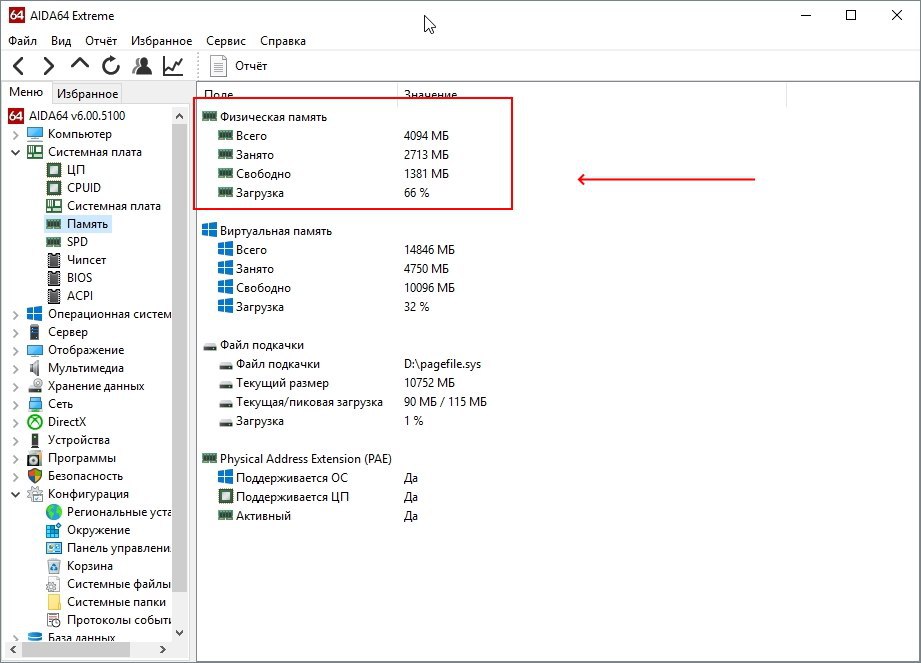Open Протоколы событий tree item
921x663 pixels.
point(109,620)
